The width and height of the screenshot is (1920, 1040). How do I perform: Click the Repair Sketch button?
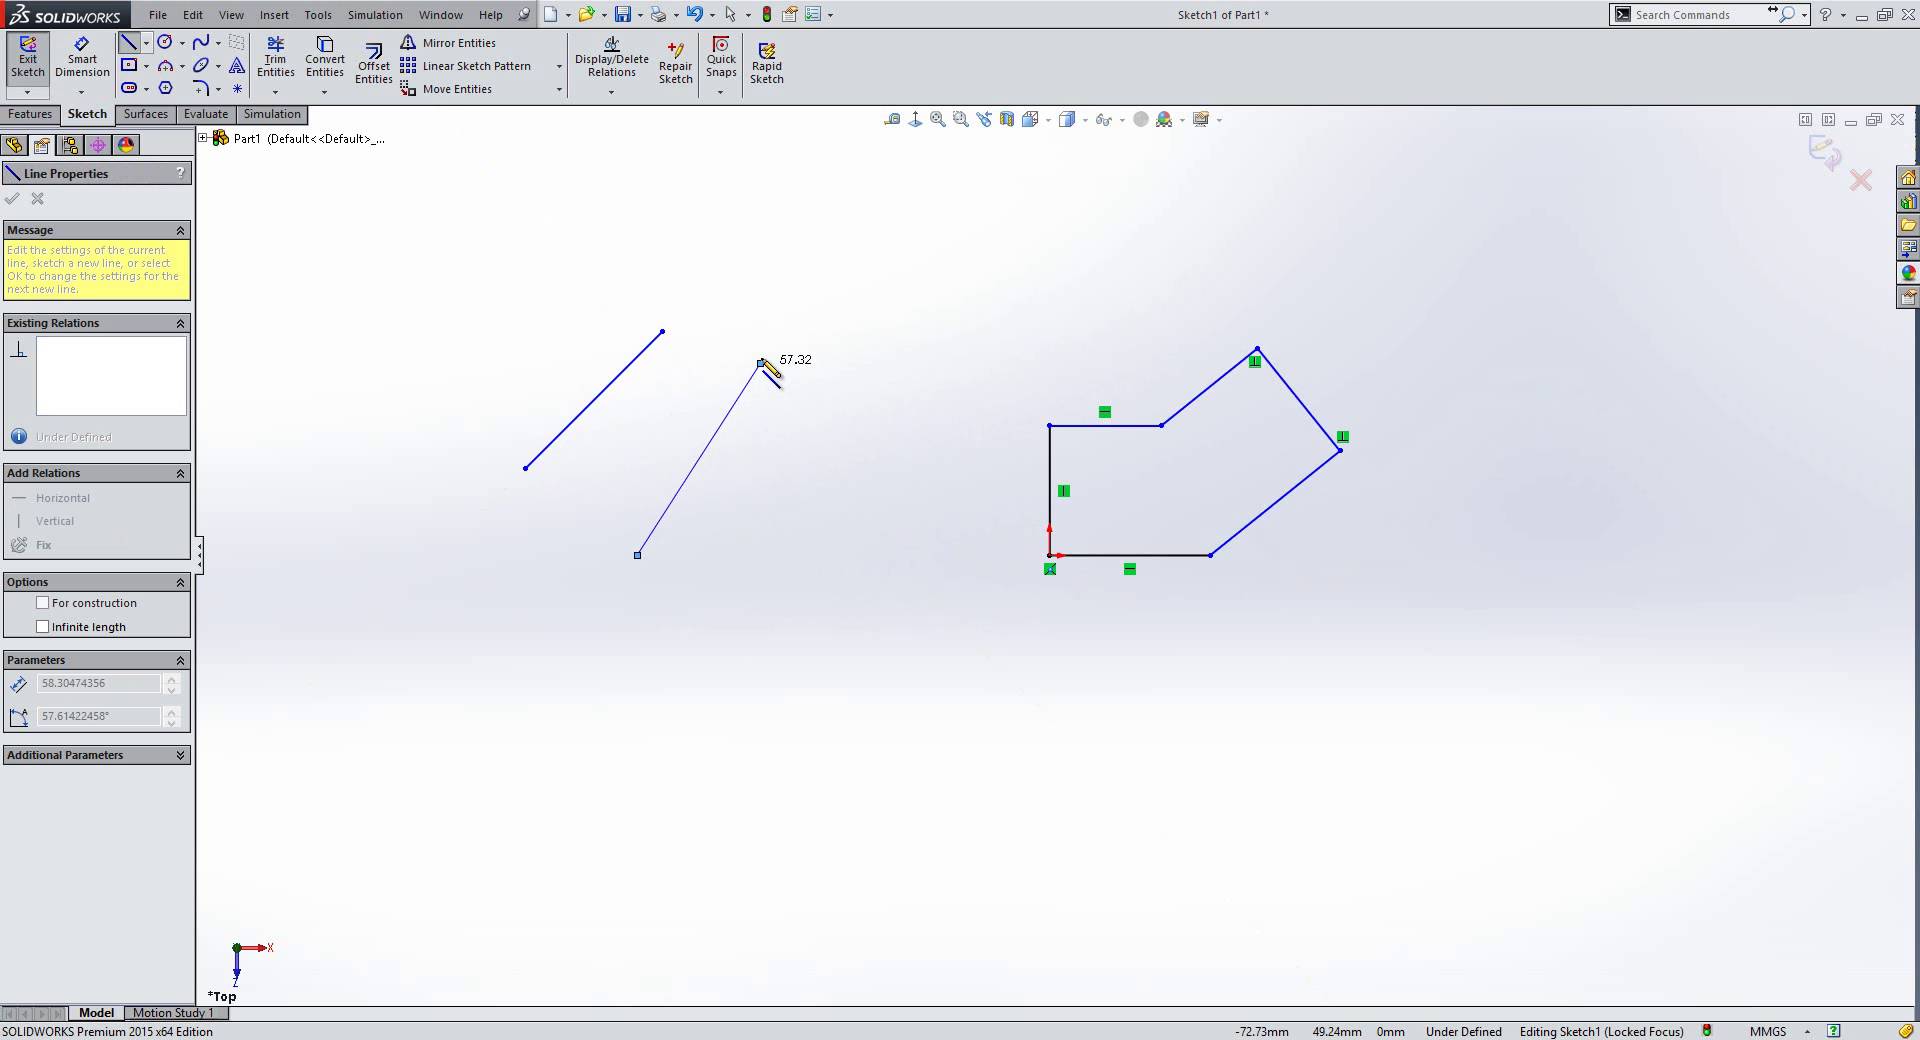675,60
